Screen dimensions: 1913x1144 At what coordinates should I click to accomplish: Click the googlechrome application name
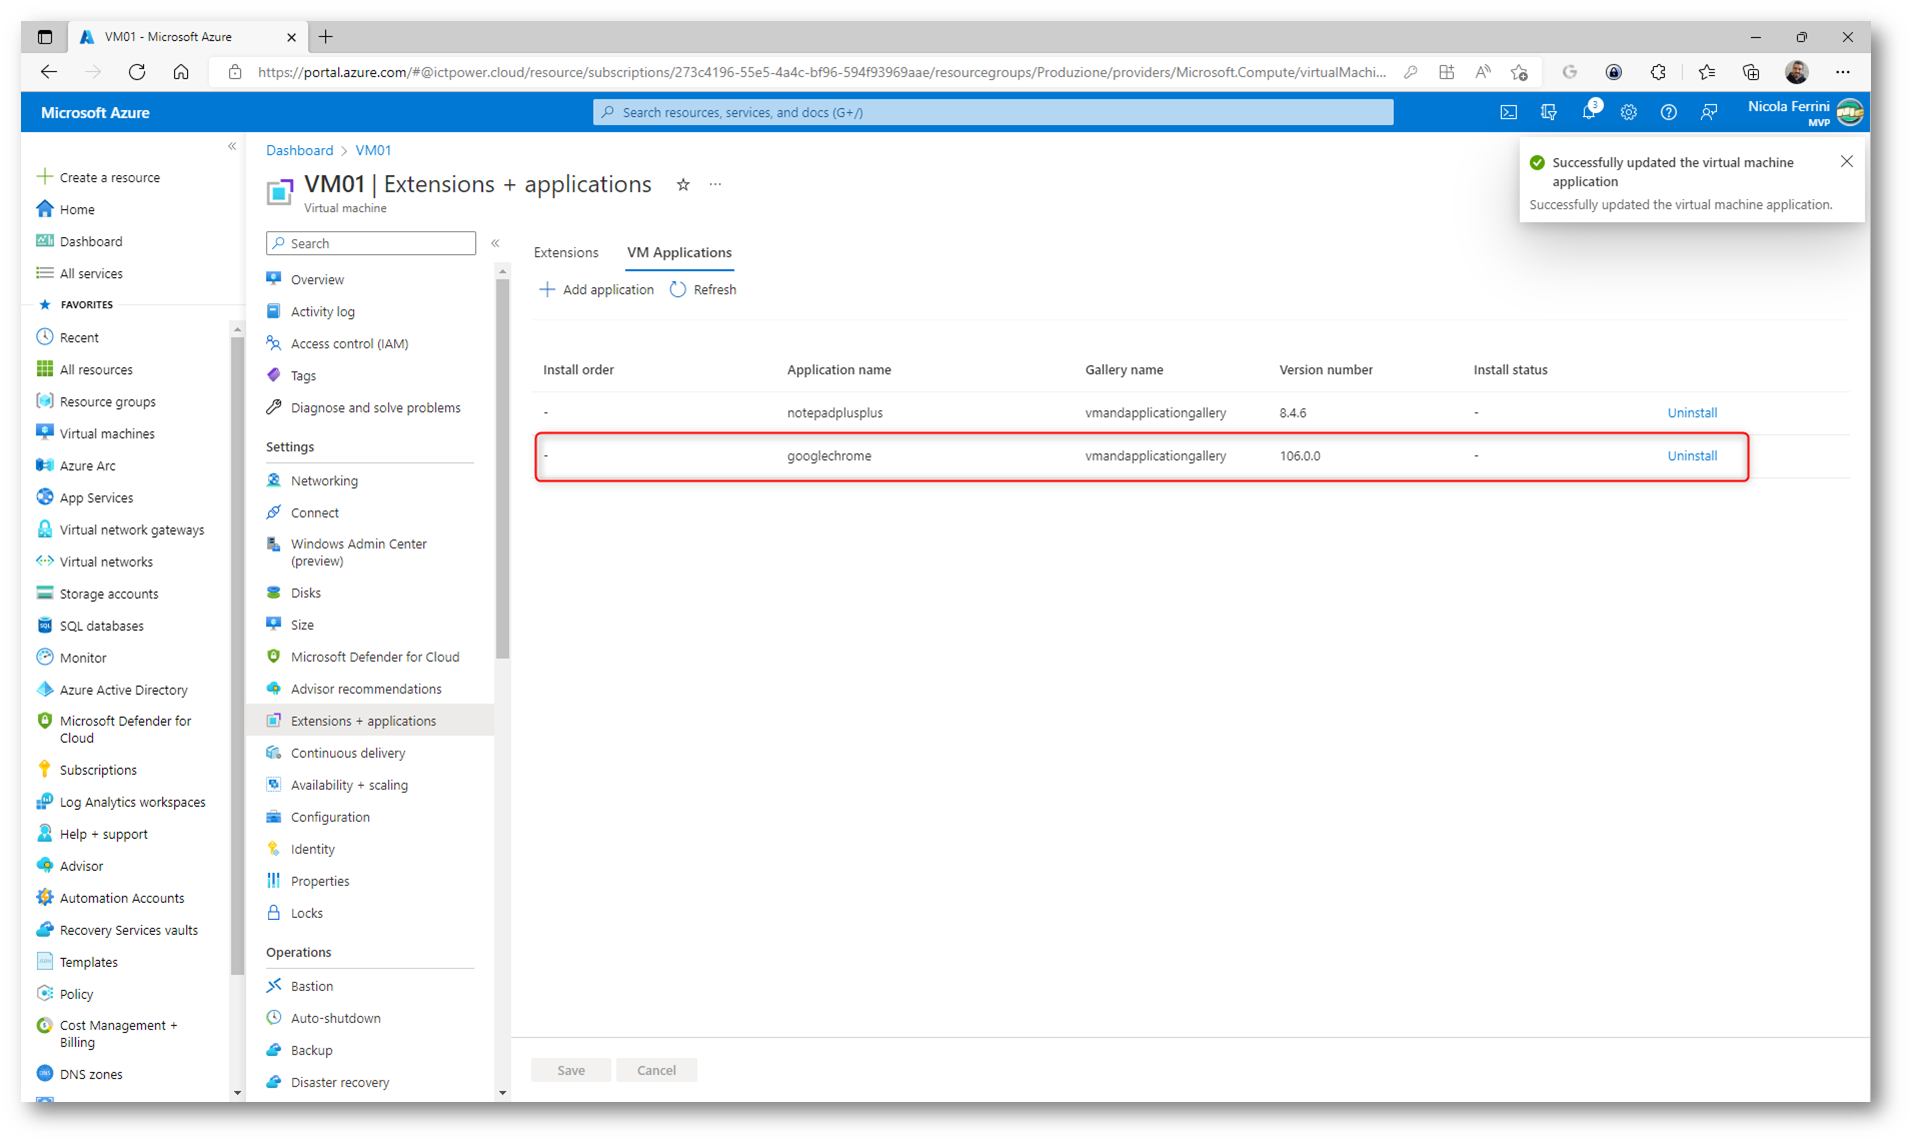click(x=829, y=456)
